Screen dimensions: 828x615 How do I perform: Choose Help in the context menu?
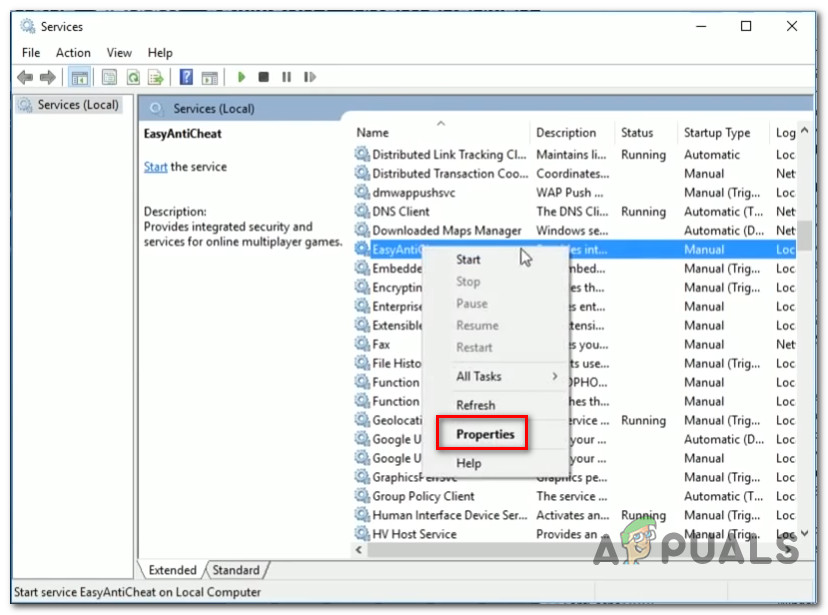468,463
